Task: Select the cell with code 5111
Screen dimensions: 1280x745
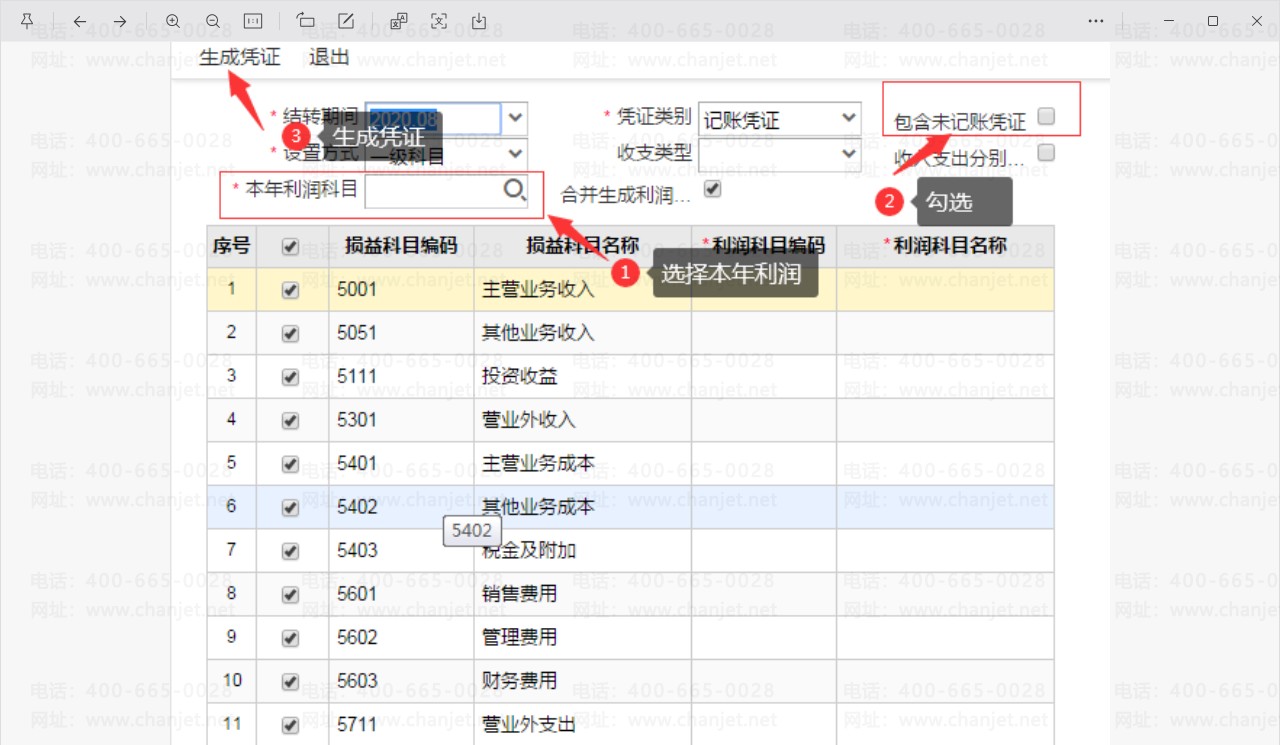Action: 401,377
